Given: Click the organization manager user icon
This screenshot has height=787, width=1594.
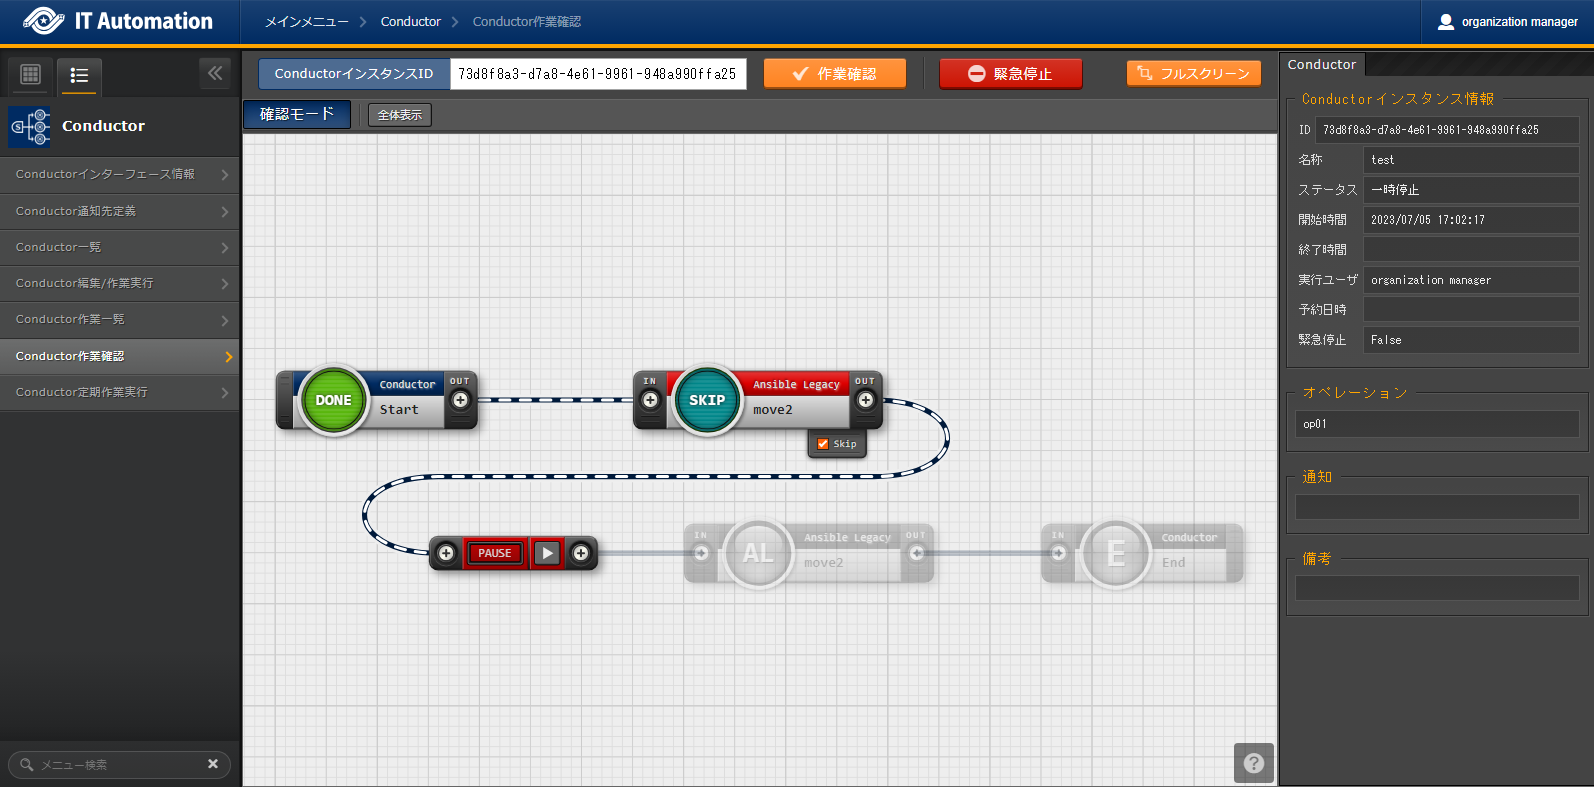Looking at the screenshot, I should tap(1445, 22).
